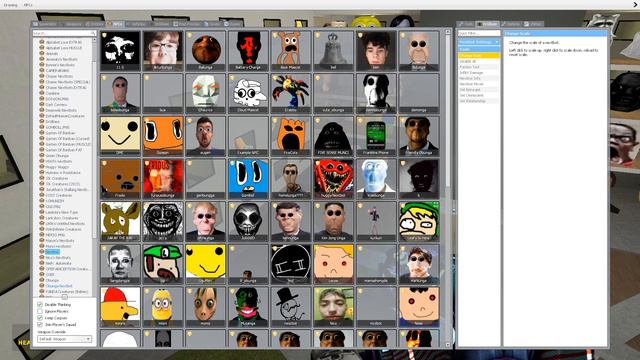Viewport: 640px width, 360px height.
Task: Select the Friendly Obunga NPC
Action: point(419,136)
